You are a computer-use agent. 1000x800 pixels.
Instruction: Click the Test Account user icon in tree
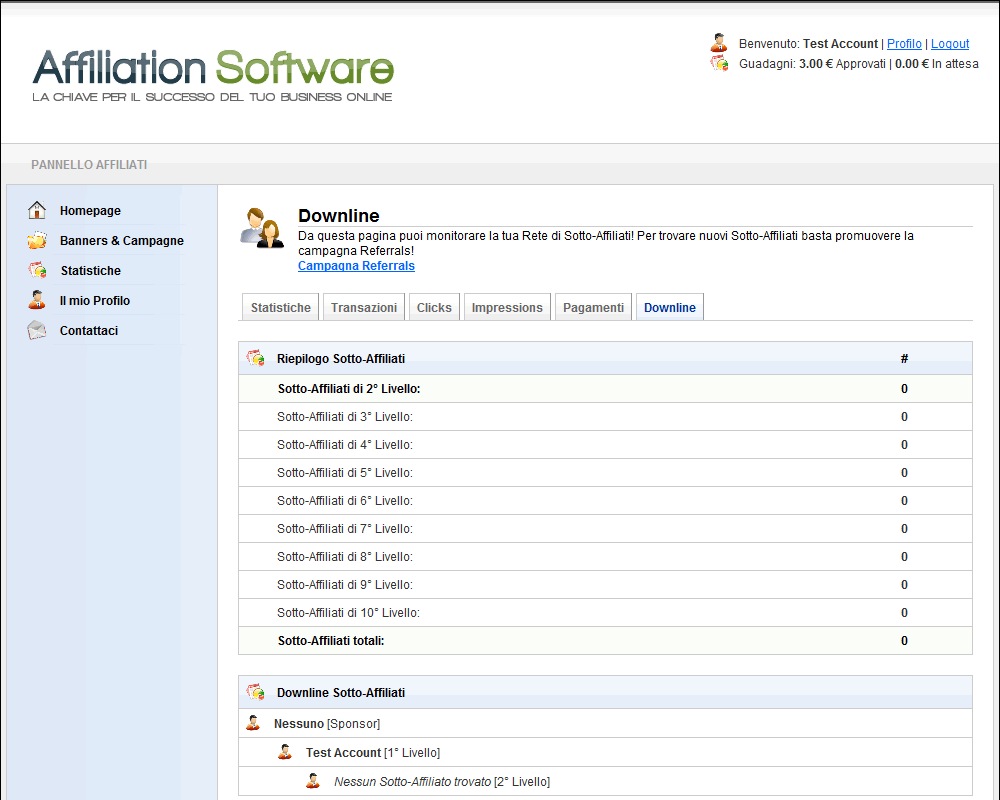tap(285, 752)
